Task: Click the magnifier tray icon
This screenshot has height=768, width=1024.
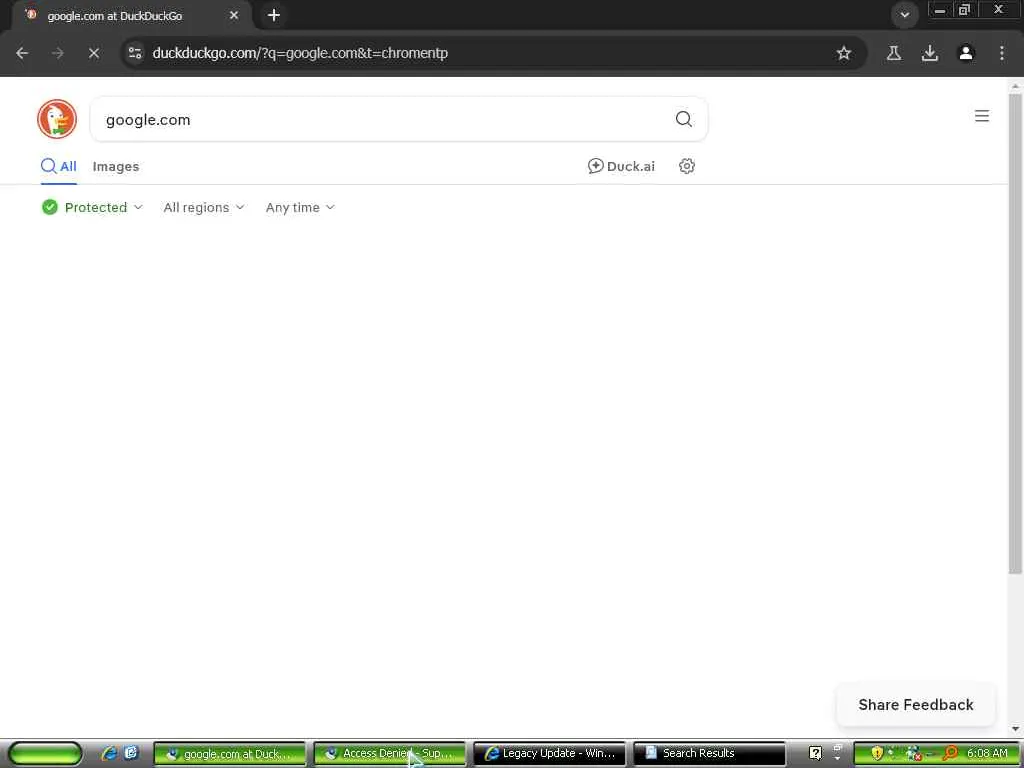Action: coord(950,754)
